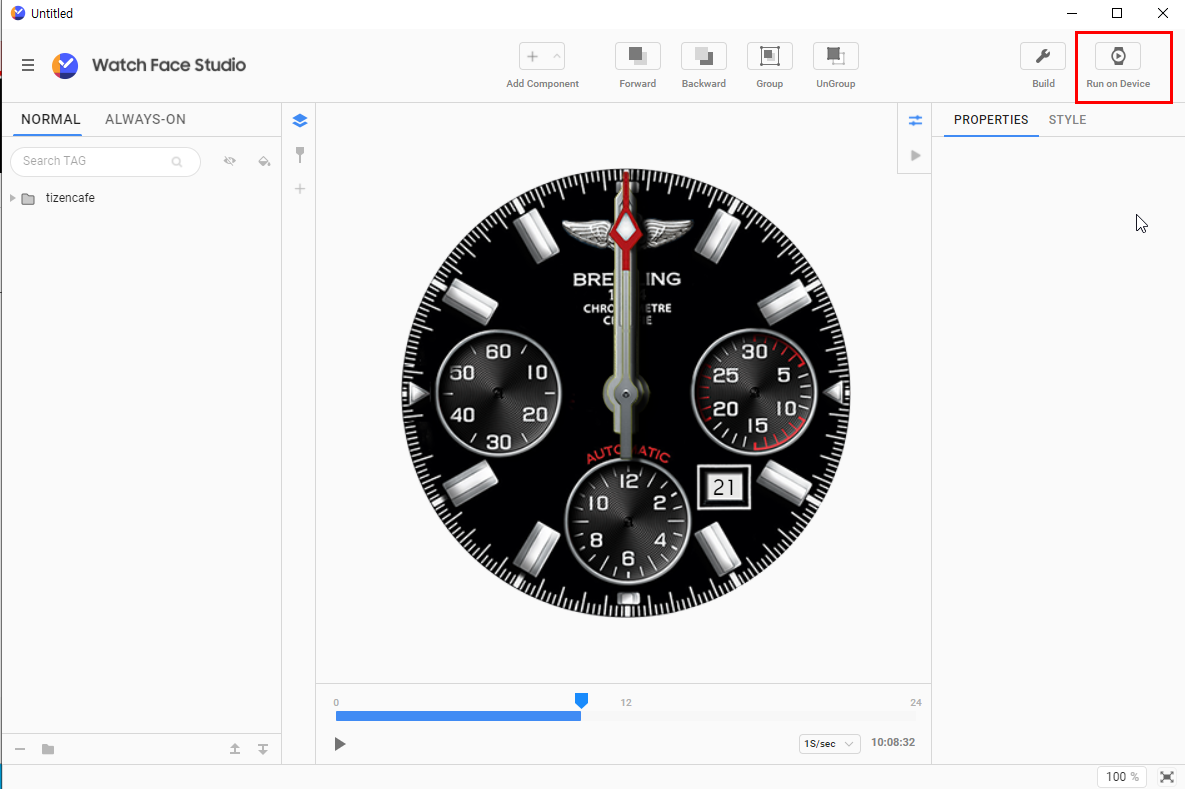The height and width of the screenshot is (789, 1185).
Task: Switch to the NORMAL tab
Action: point(51,119)
